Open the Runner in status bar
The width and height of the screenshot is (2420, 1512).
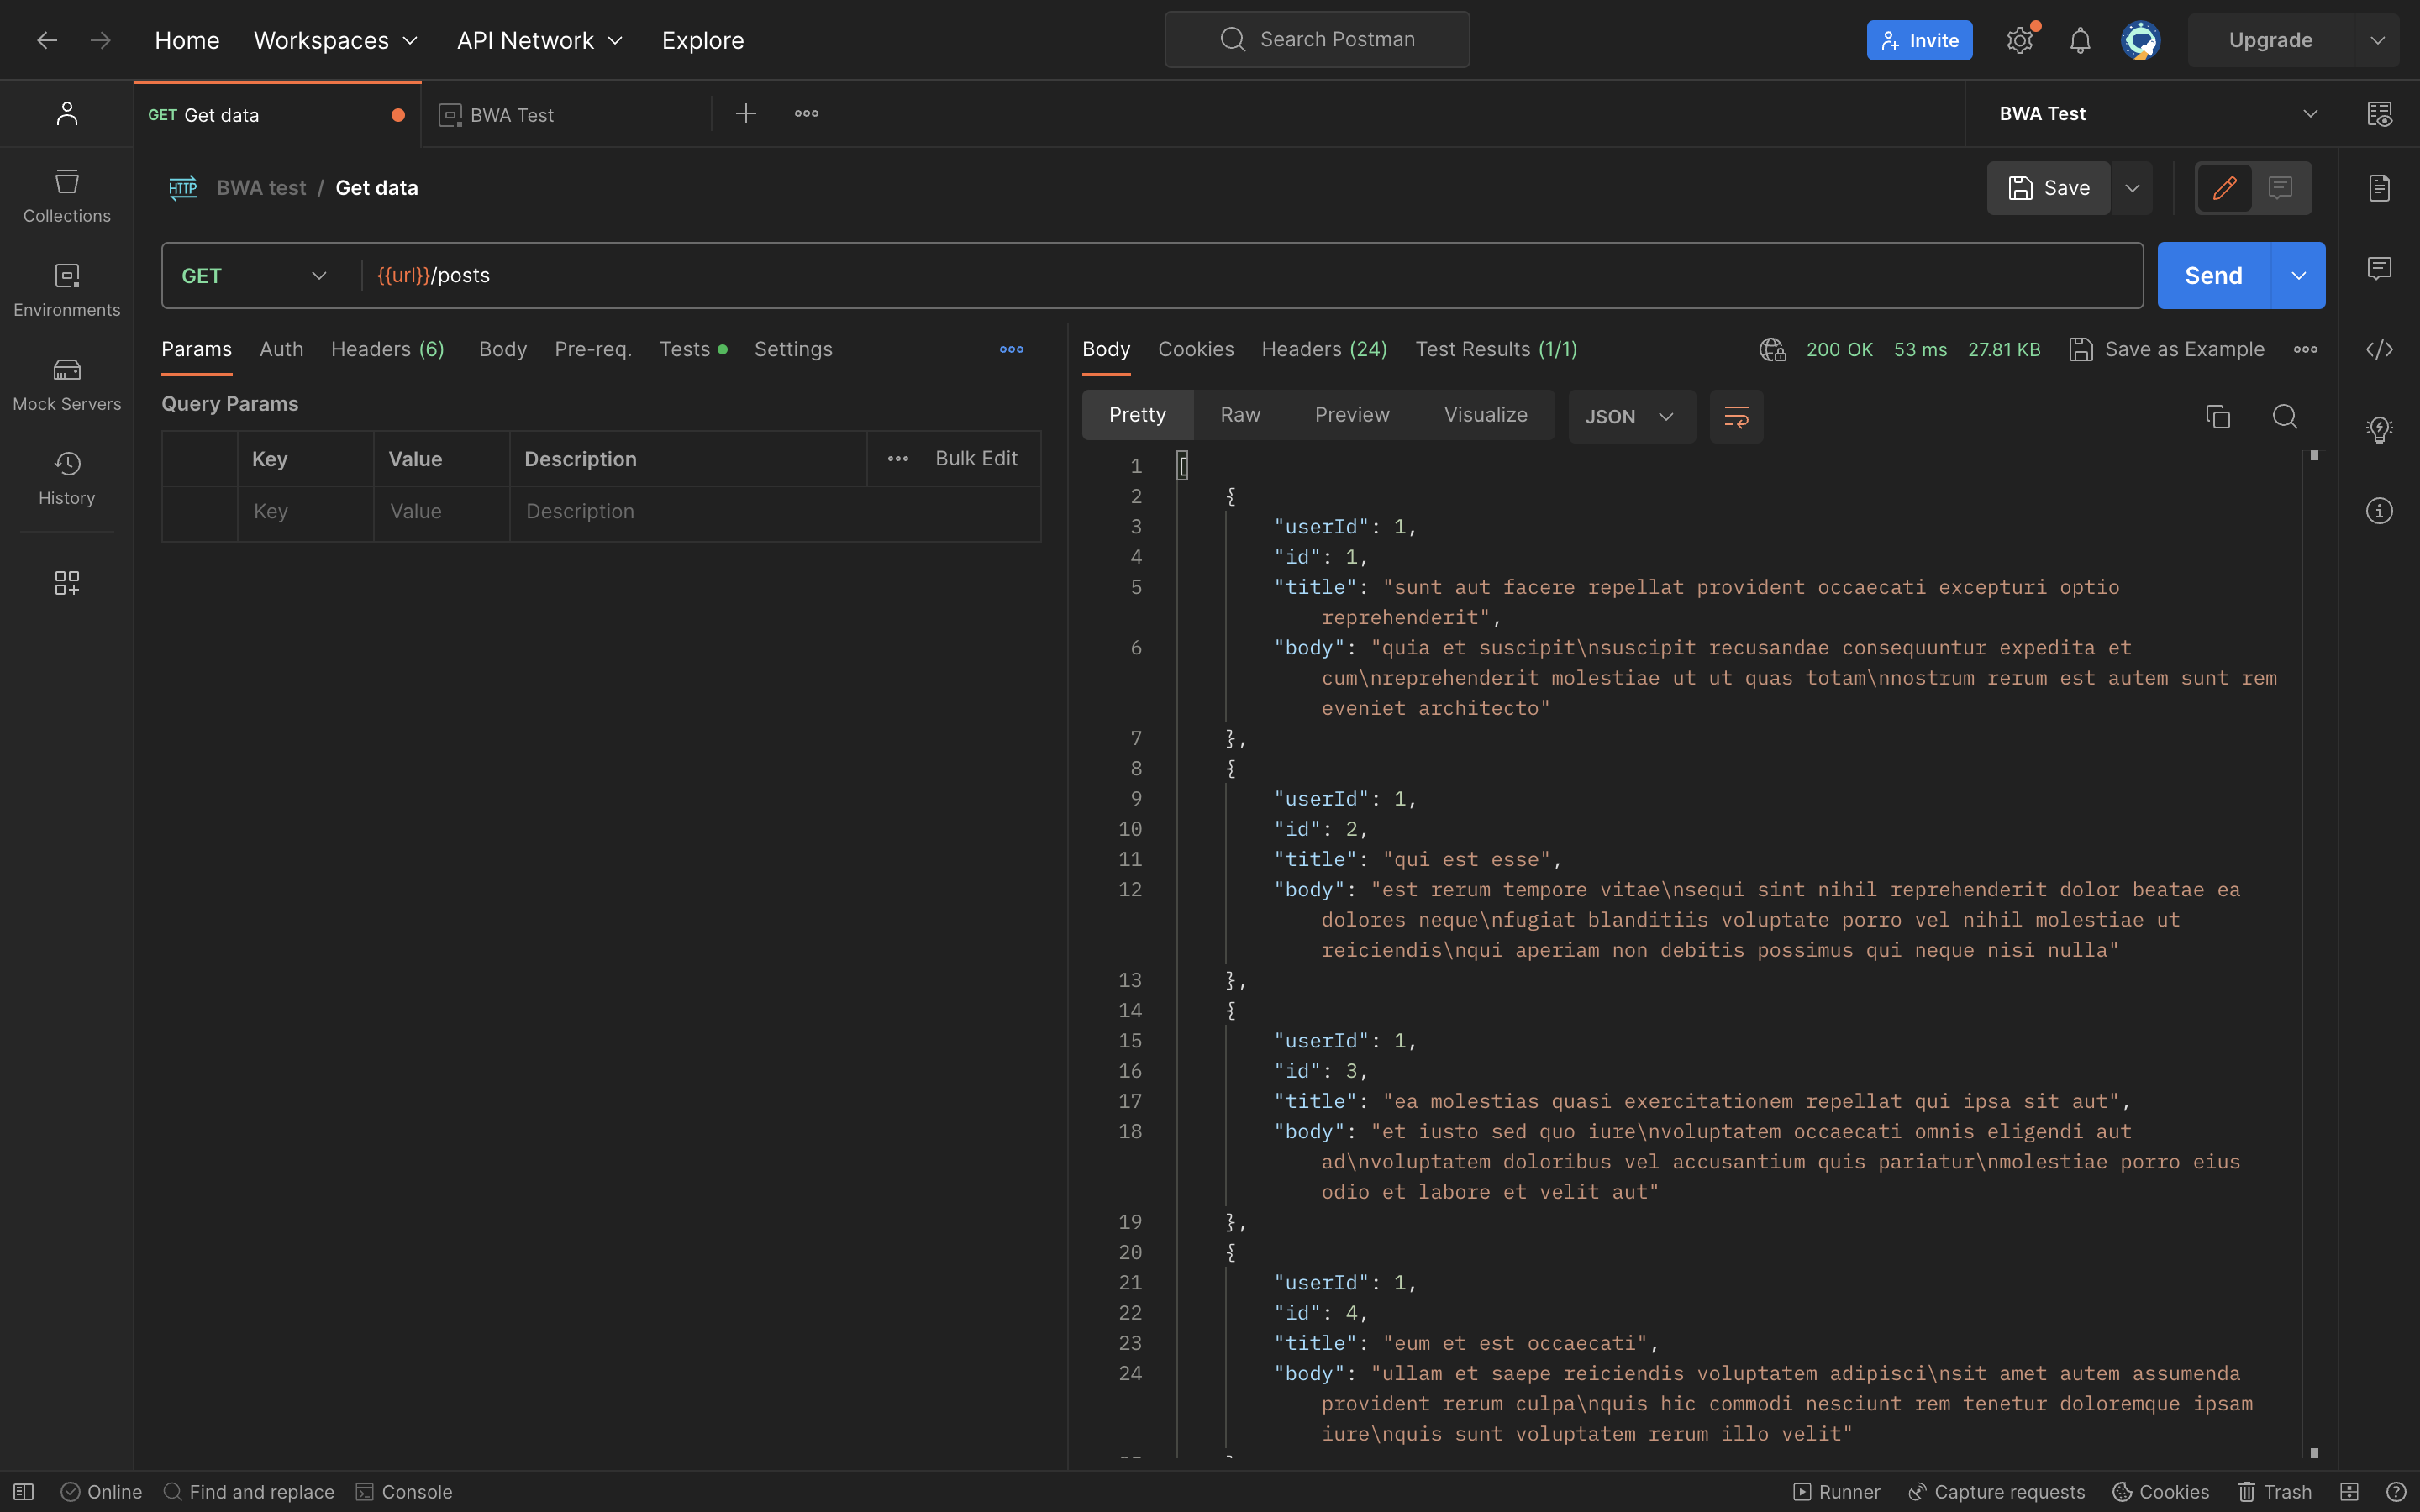[1837, 1492]
